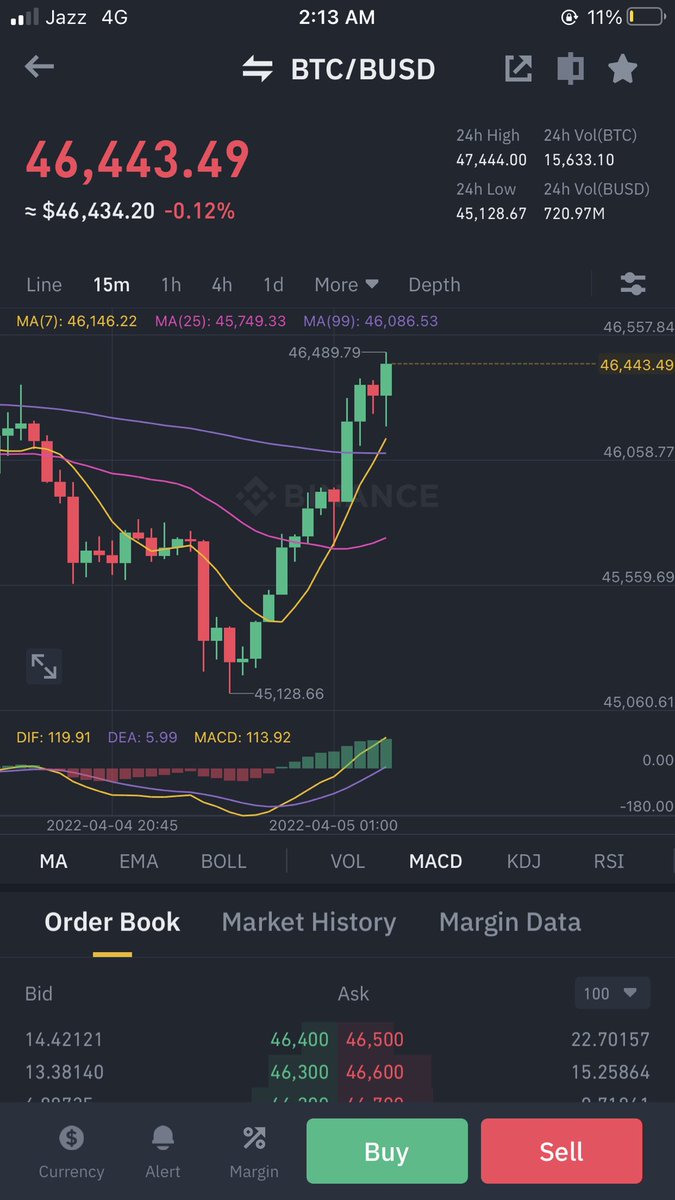Open the share link icon
675x1200 pixels.
(x=518, y=69)
